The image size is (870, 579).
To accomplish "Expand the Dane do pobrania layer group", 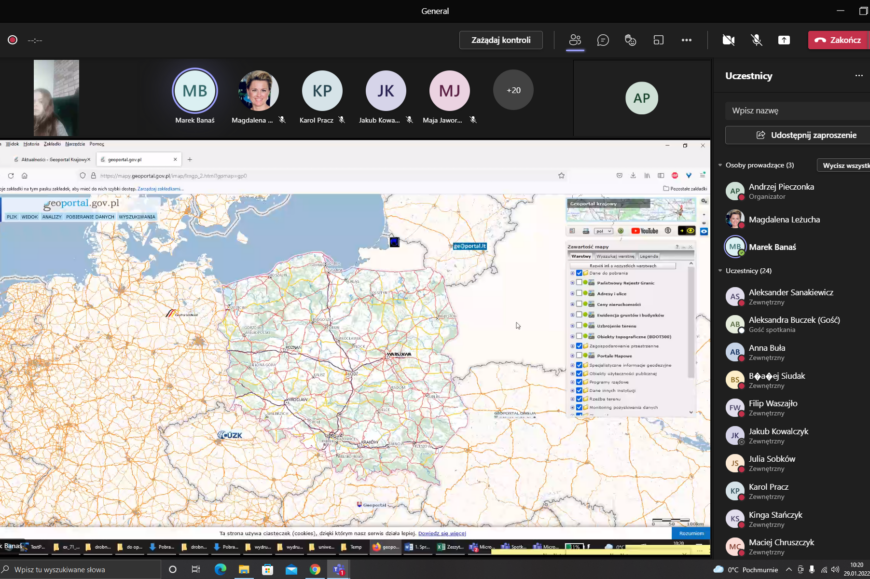I will (x=573, y=273).
